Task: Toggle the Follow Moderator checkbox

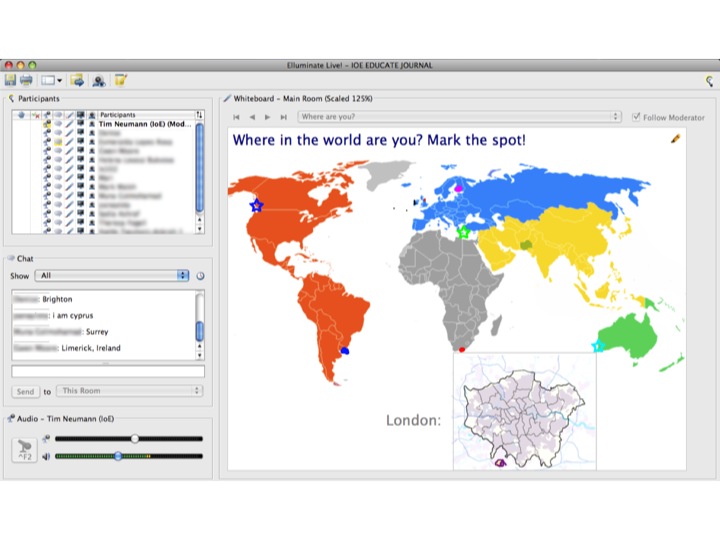Action: pyautogui.click(x=636, y=117)
